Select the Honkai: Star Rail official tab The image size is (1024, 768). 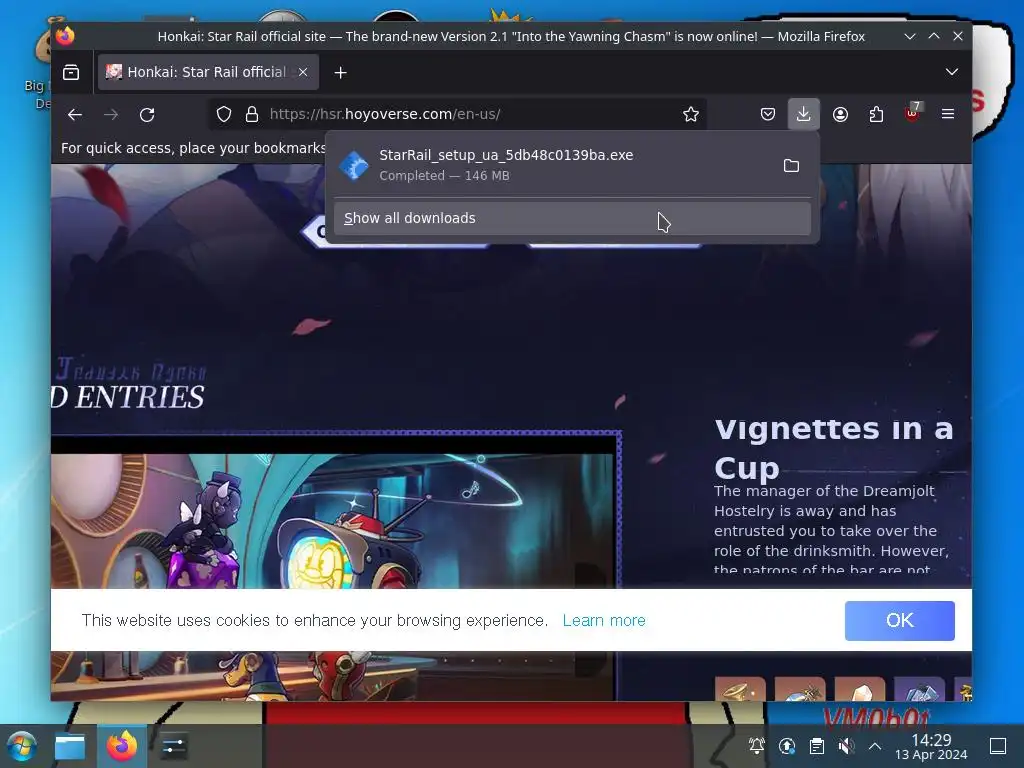click(208, 72)
